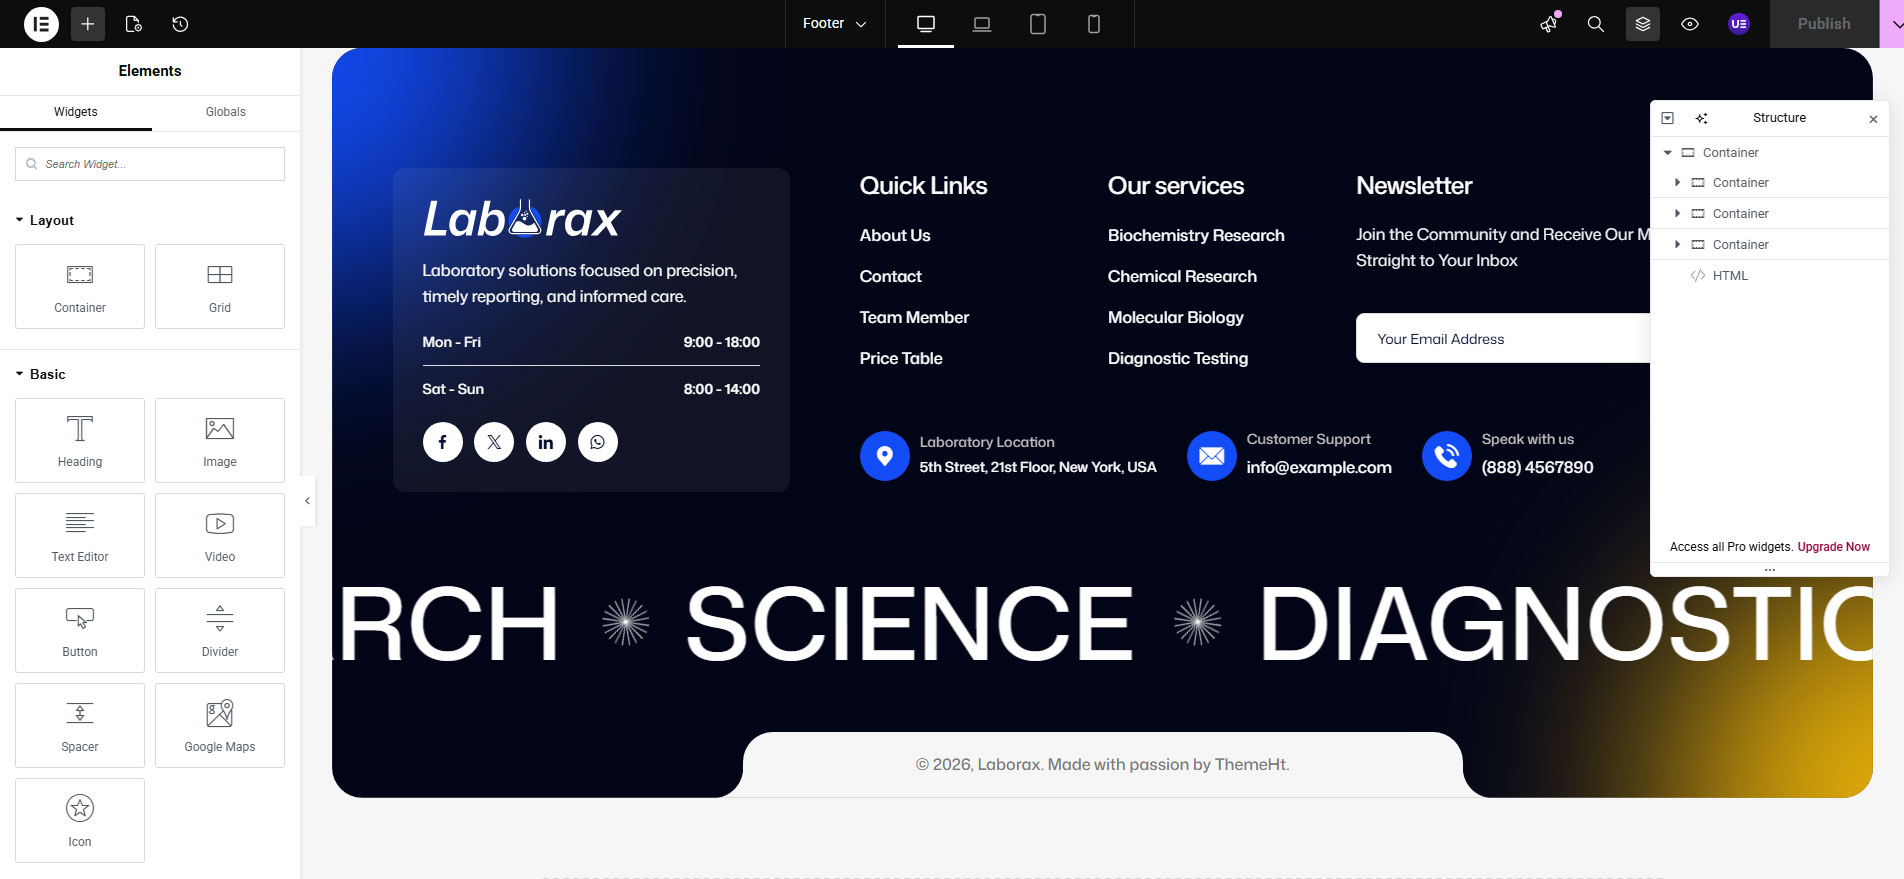1904x879 pixels.
Task: Open the Finder search magnifier icon
Action: [x=1595, y=24]
